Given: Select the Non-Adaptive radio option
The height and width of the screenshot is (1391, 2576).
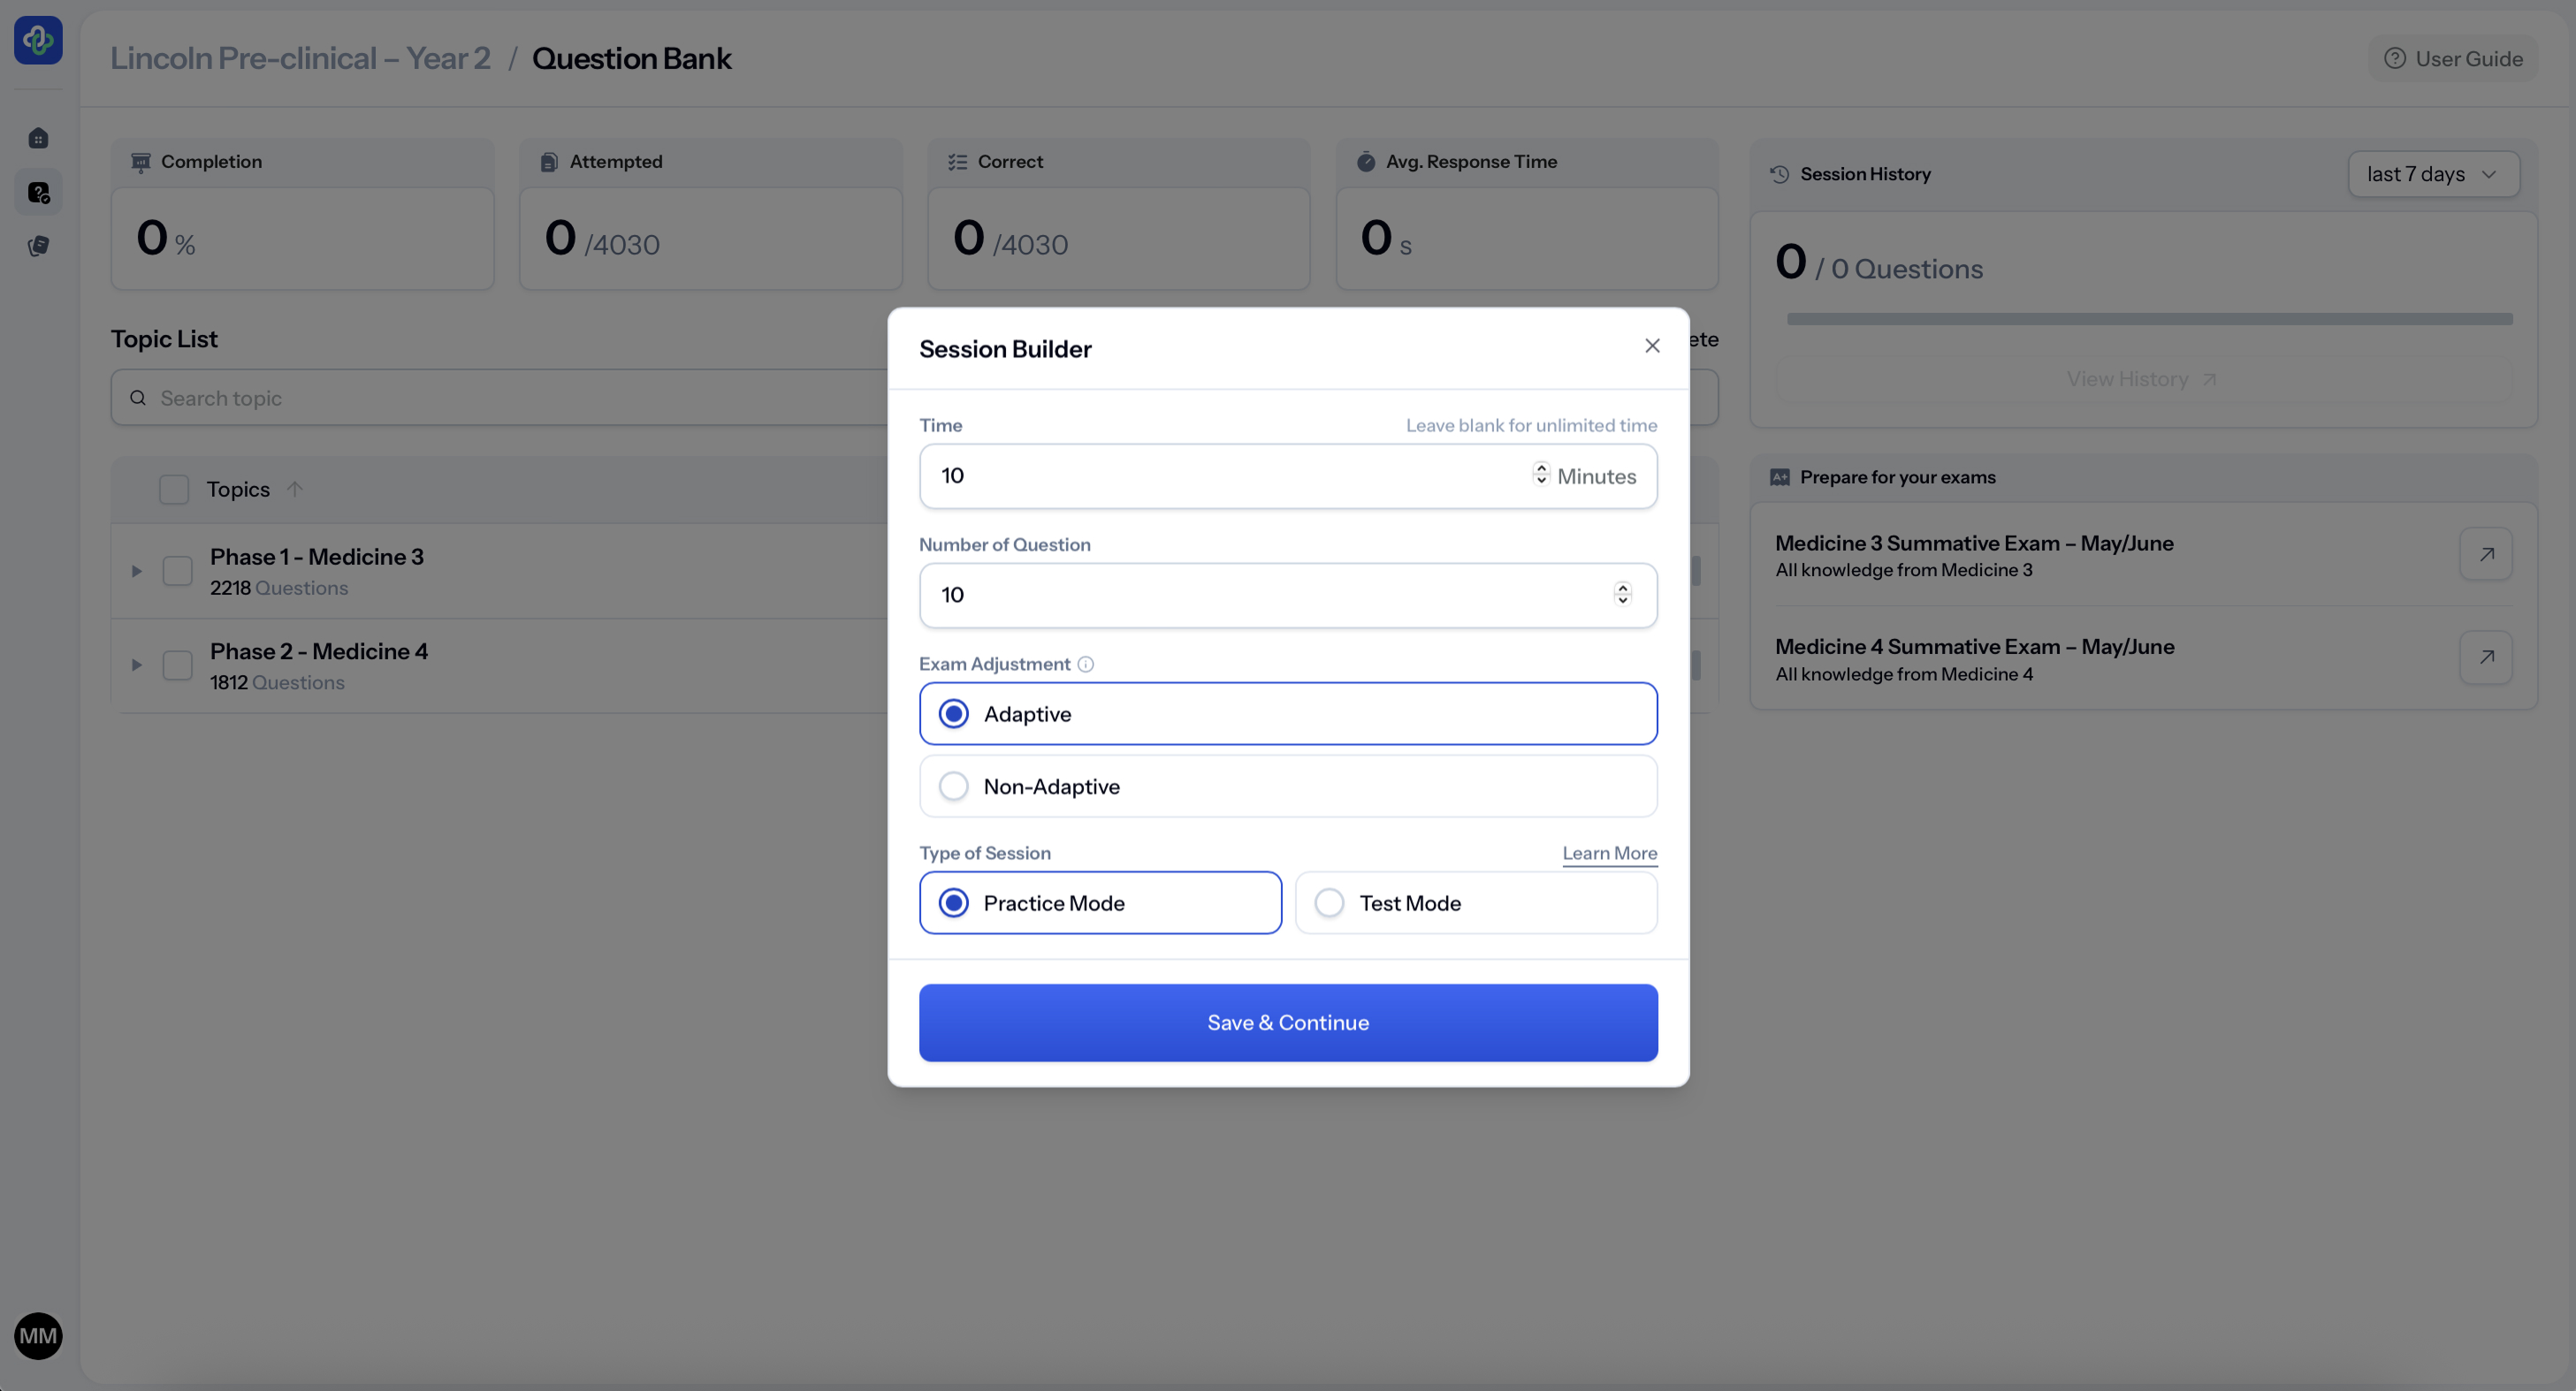Looking at the screenshot, I should (954, 786).
